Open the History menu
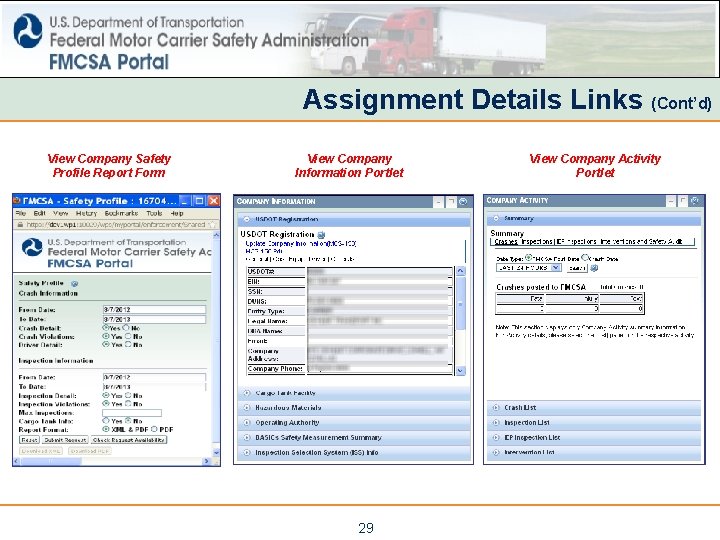720x540 pixels. (x=86, y=214)
